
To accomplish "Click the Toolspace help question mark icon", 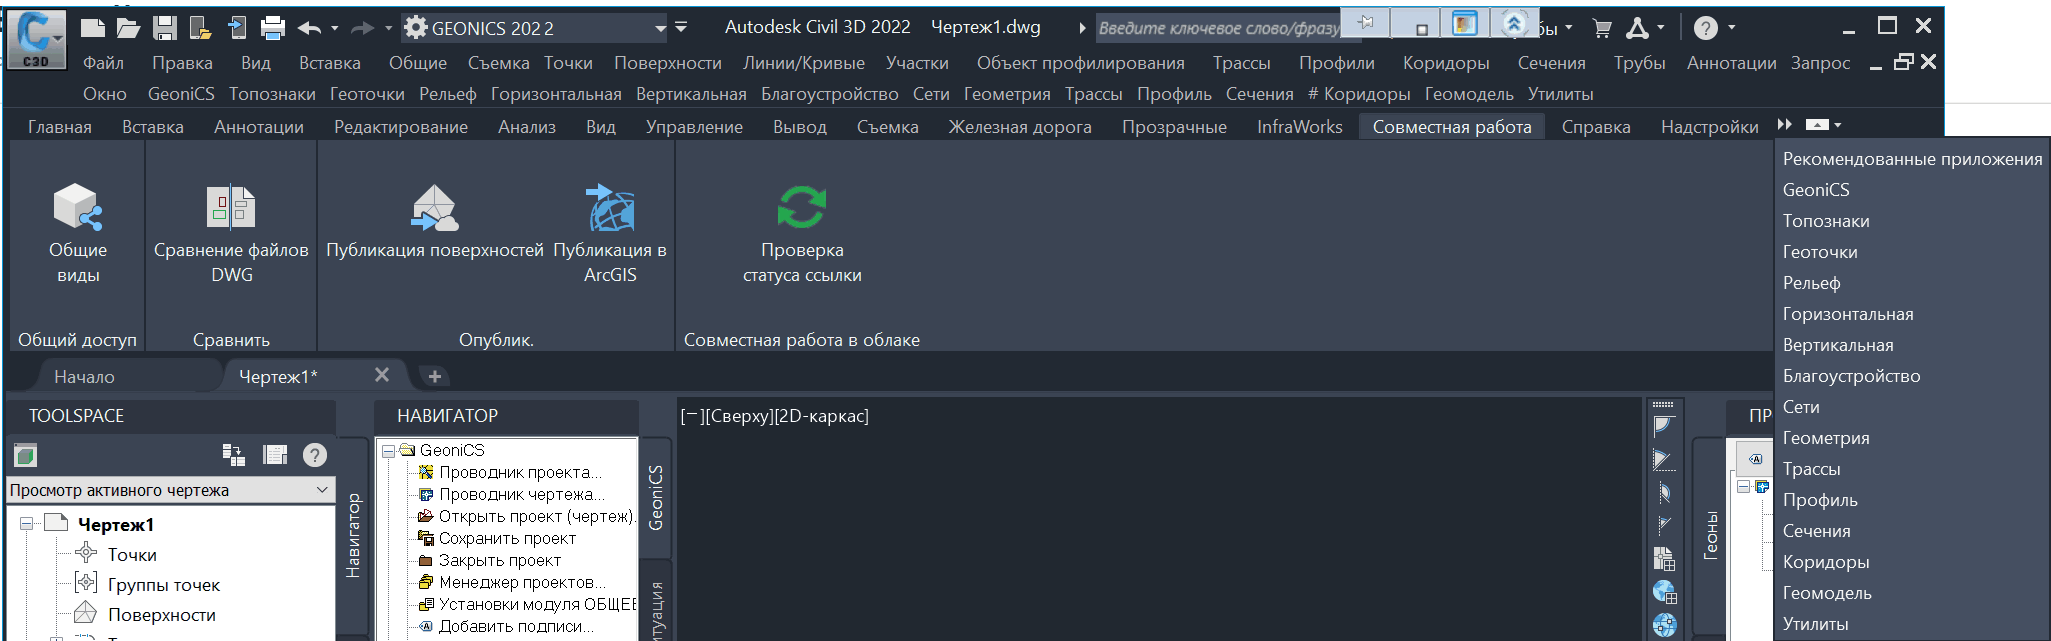I will [x=315, y=455].
